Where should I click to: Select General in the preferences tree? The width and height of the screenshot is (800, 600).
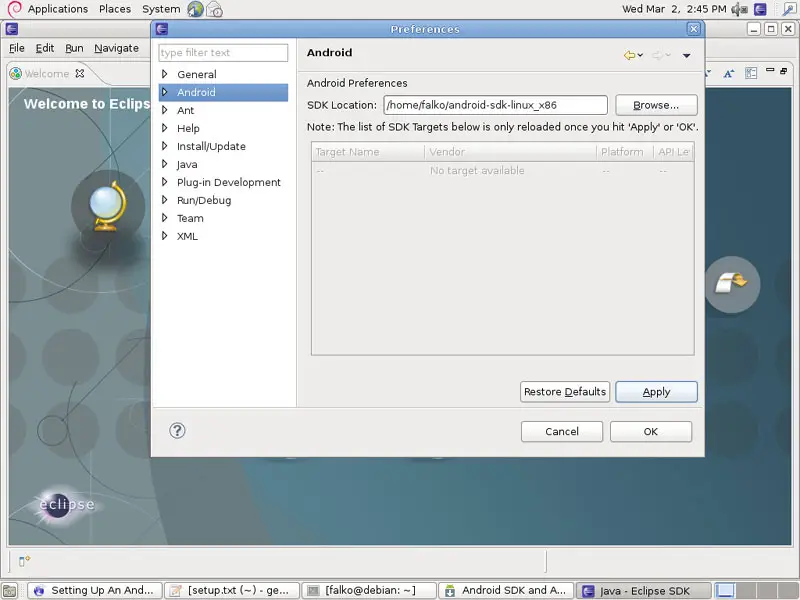click(197, 74)
